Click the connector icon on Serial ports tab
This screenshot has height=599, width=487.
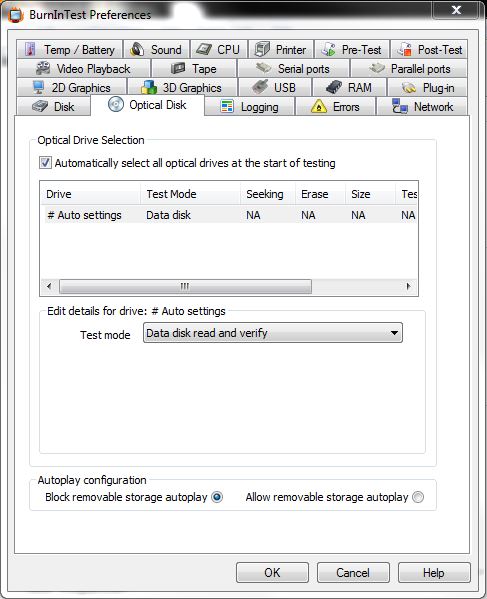pos(264,68)
